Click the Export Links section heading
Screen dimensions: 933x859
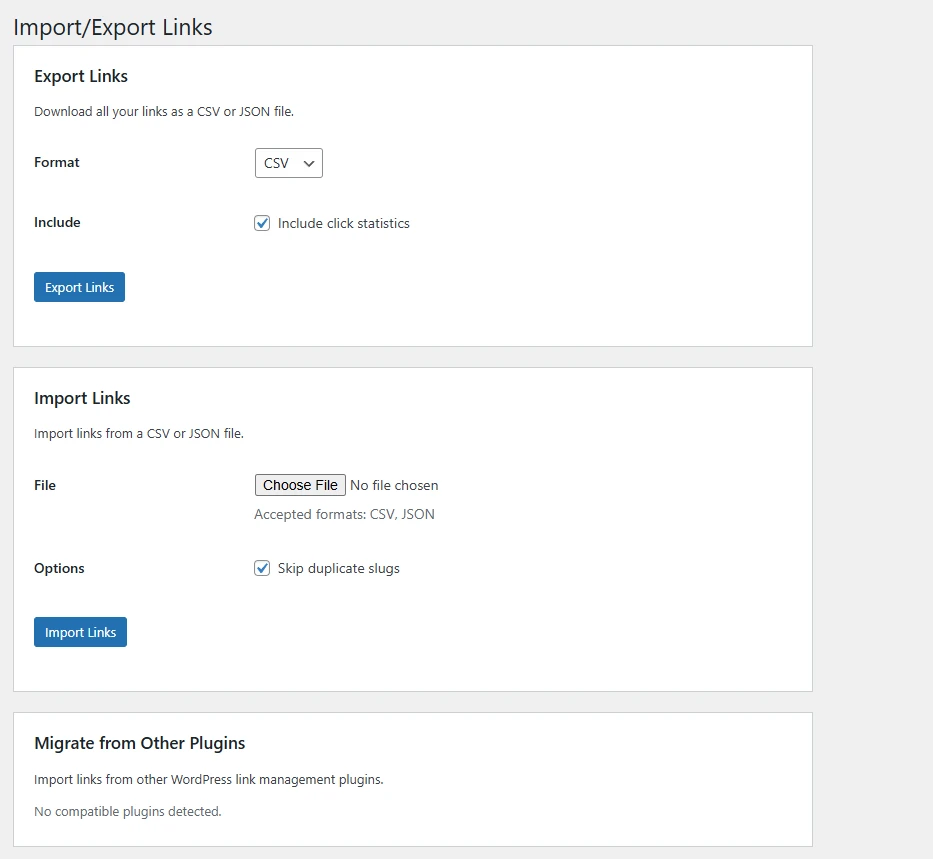(81, 76)
